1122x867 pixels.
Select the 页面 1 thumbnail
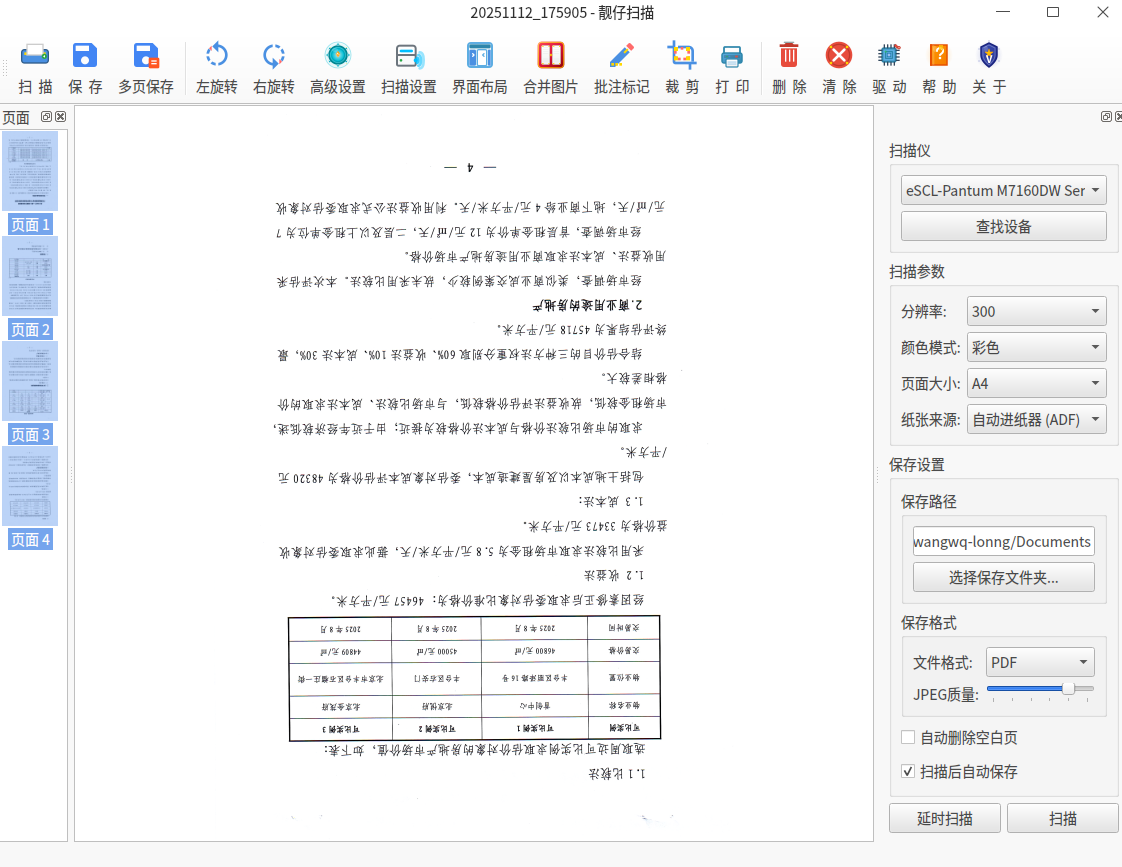point(30,182)
